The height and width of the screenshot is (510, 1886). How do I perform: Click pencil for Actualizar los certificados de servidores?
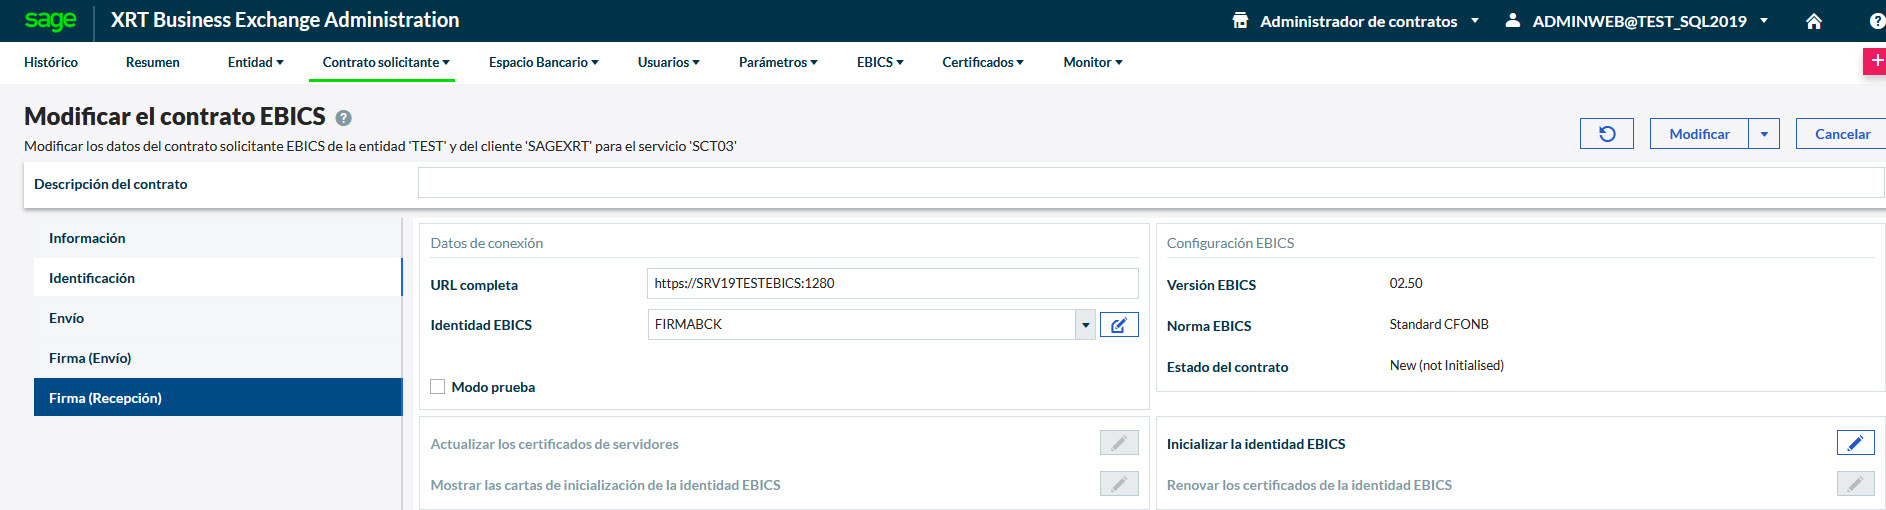point(1118,443)
